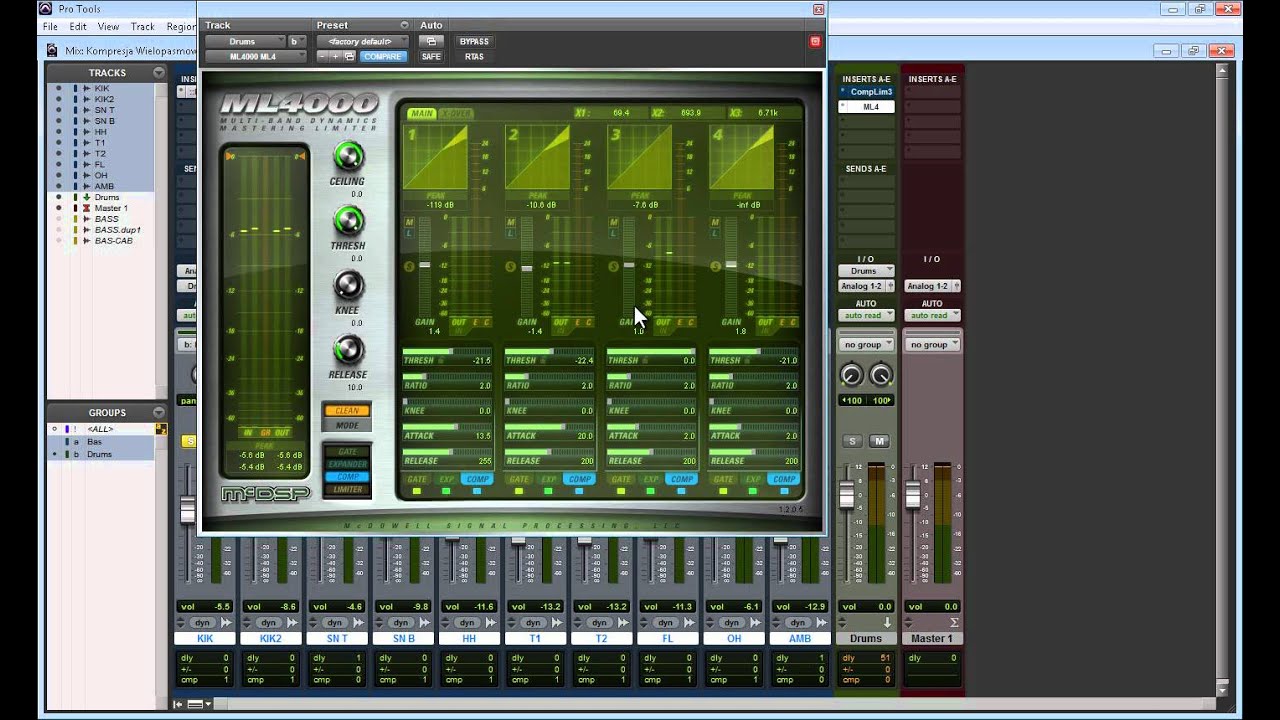Open the plugin settings copy icon
The width and height of the screenshot is (1280, 720).
(349, 57)
